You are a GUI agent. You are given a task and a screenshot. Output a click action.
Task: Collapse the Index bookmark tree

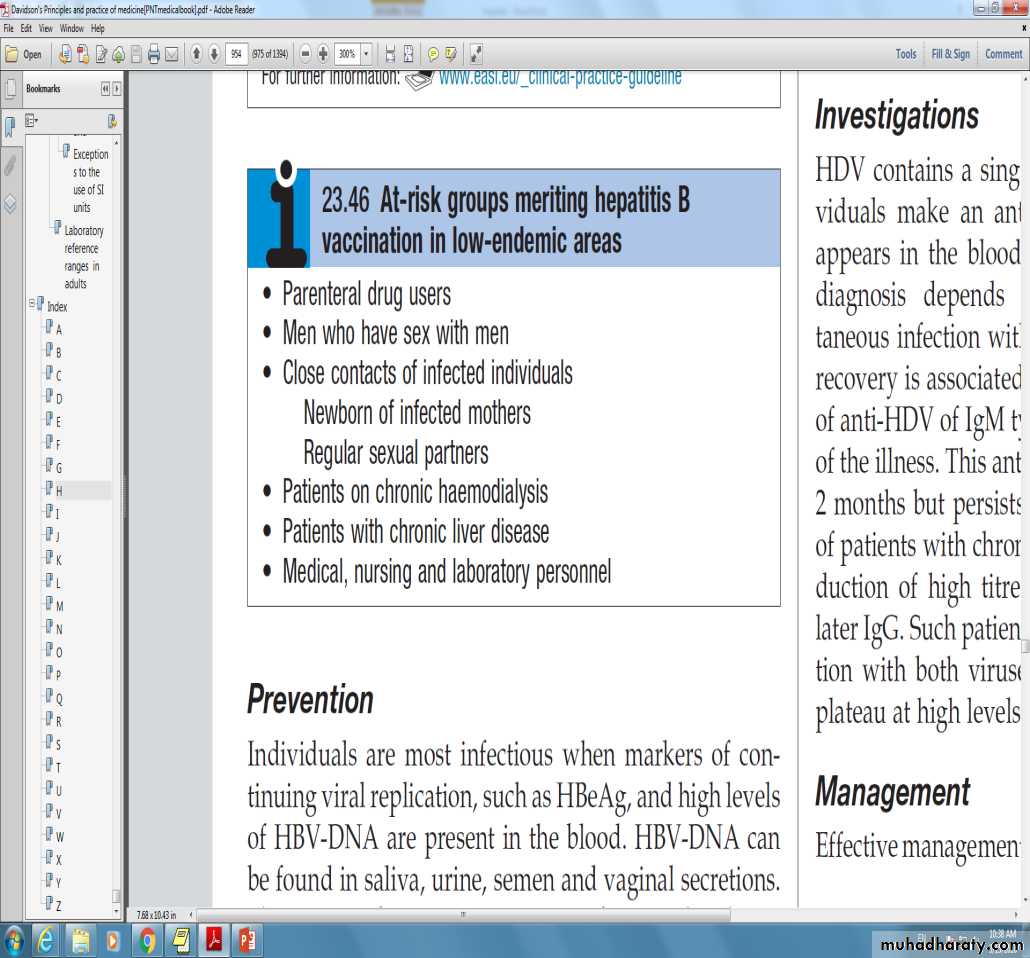point(32,304)
